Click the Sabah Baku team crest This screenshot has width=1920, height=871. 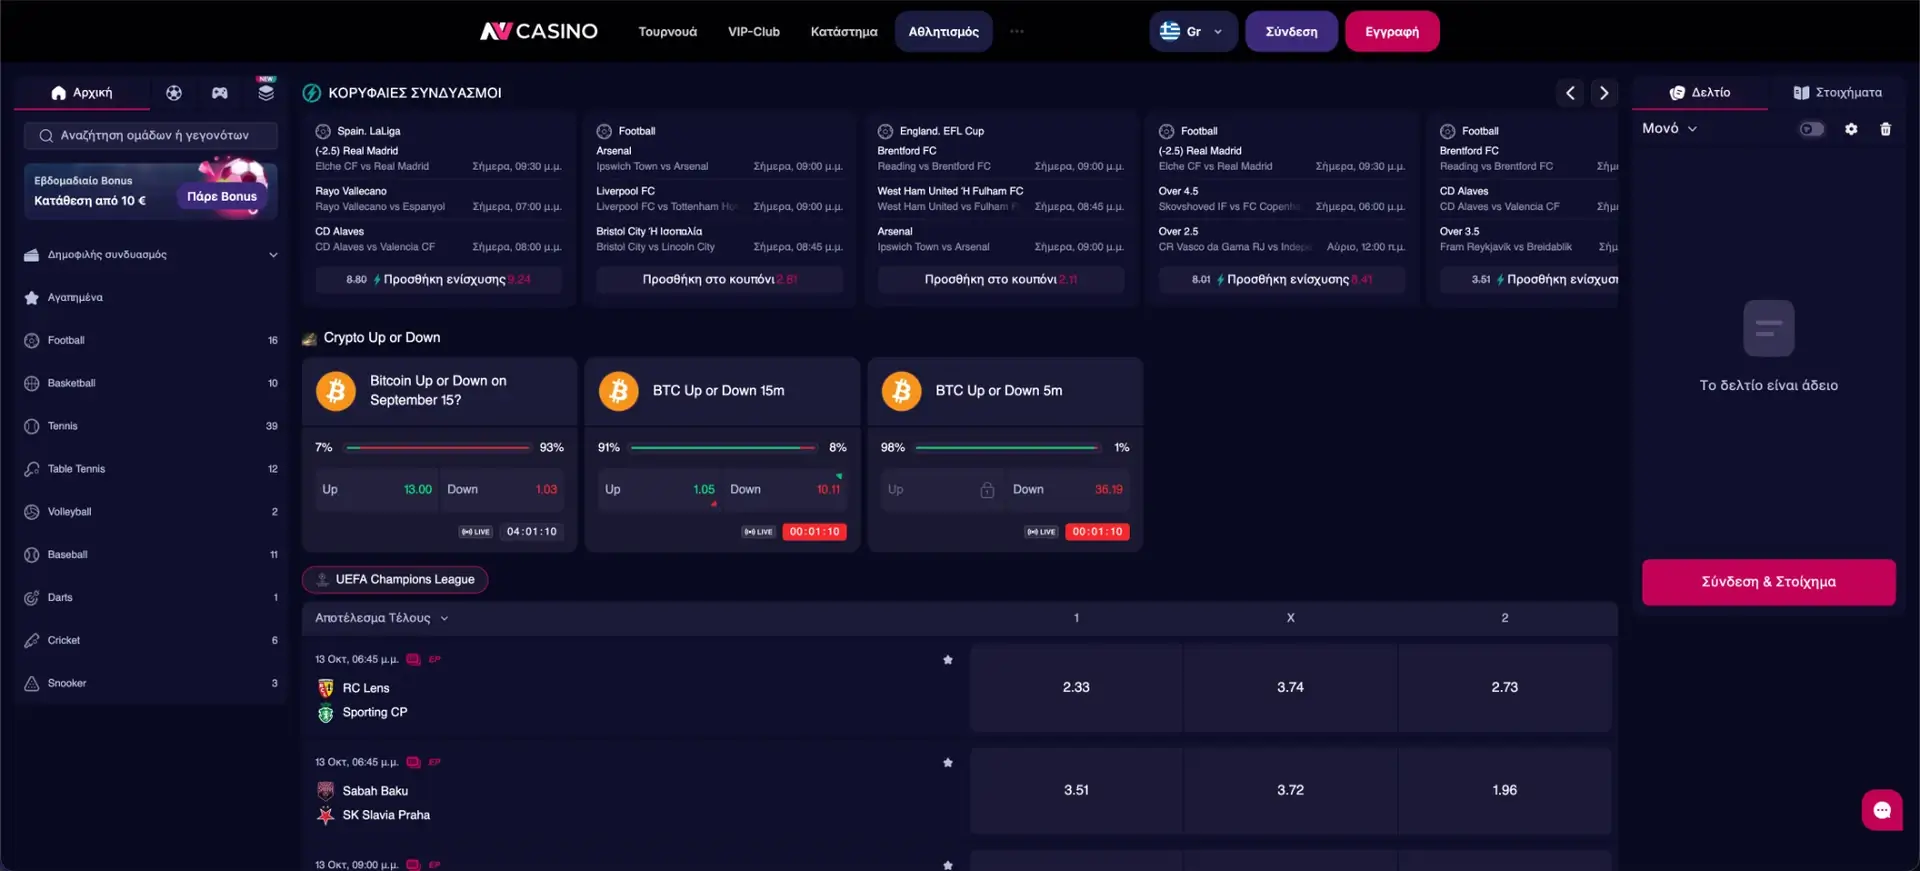click(x=325, y=791)
